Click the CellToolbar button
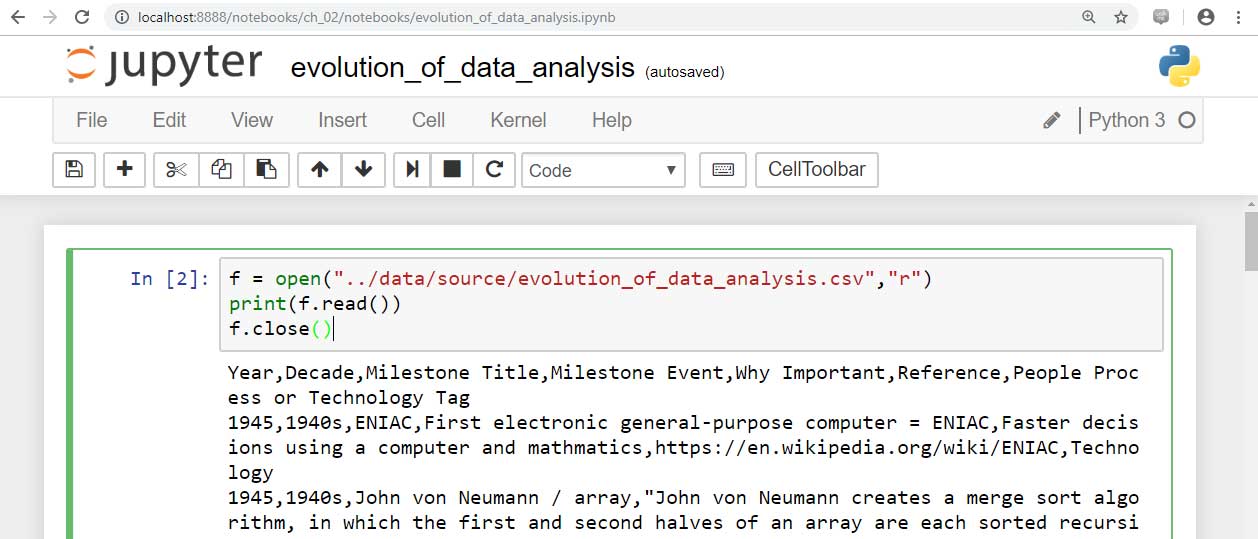 pyautogui.click(x=816, y=170)
